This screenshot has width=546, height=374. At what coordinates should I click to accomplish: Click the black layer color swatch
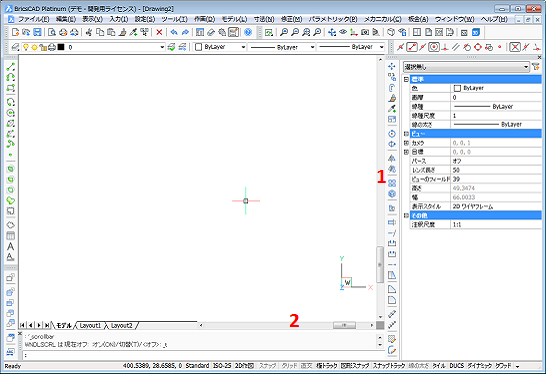click(61, 47)
